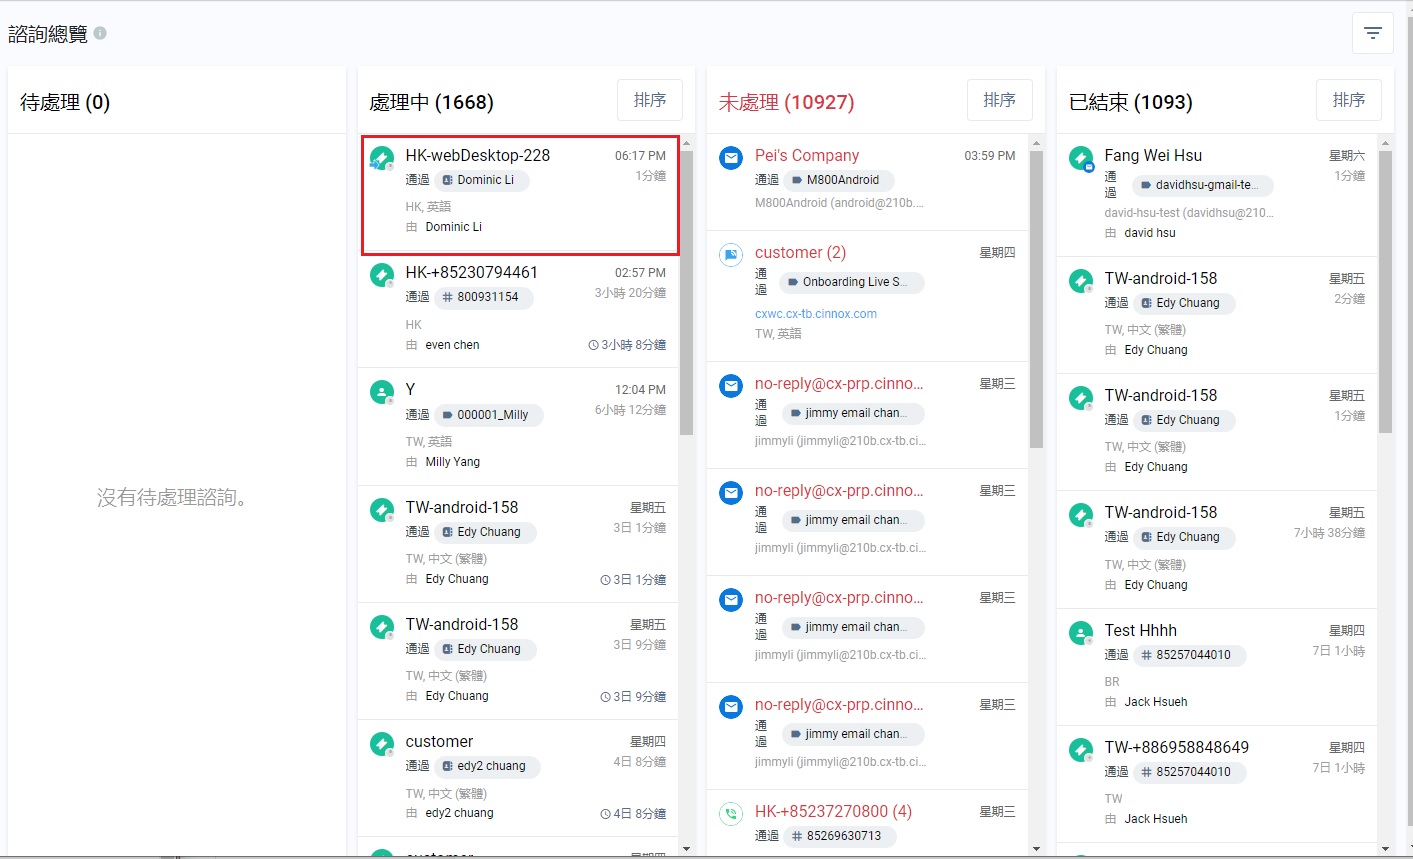Click the up arrow of 已結束 scrollbar
This screenshot has height=859, width=1413.
(1385, 142)
